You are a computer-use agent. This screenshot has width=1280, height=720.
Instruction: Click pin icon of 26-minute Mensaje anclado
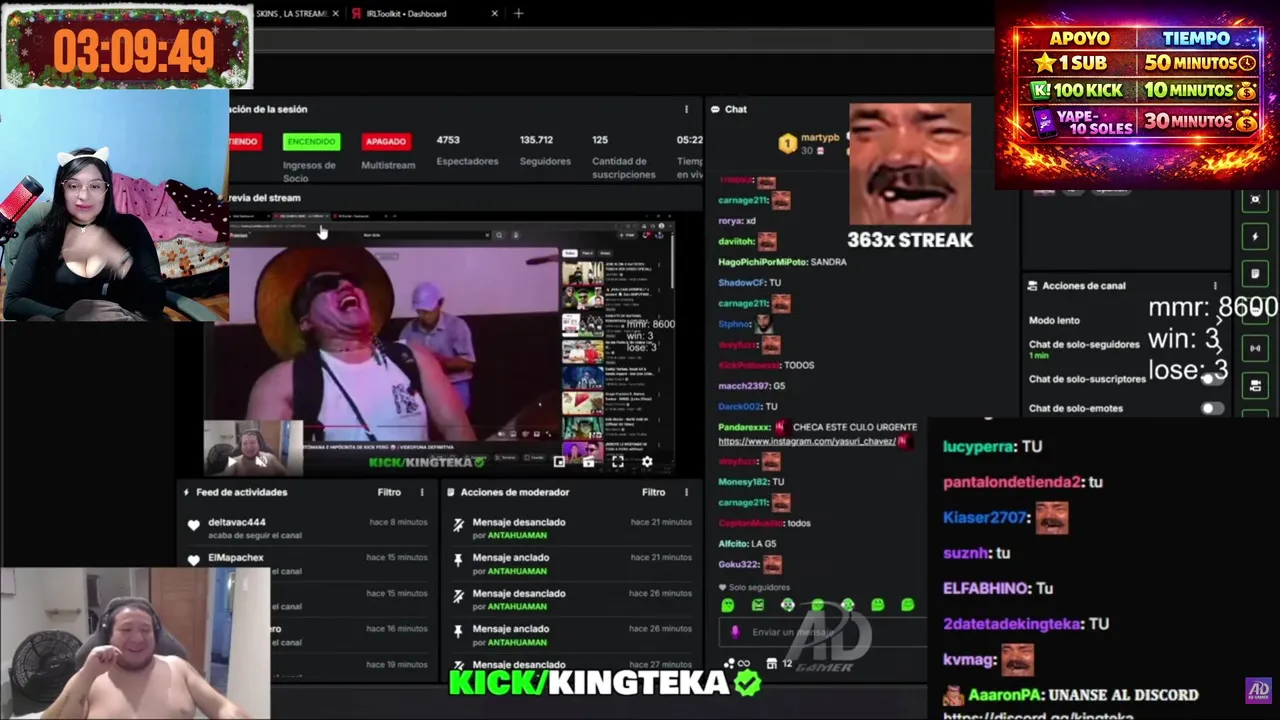(x=458, y=631)
